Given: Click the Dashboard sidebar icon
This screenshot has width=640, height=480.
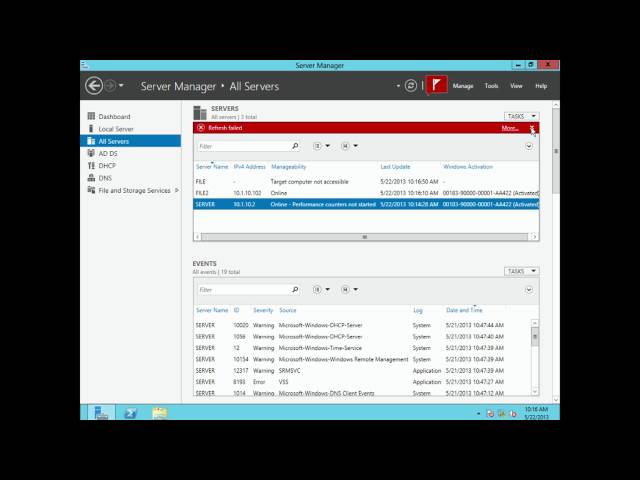Looking at the screenshot, I should (91, 116).
